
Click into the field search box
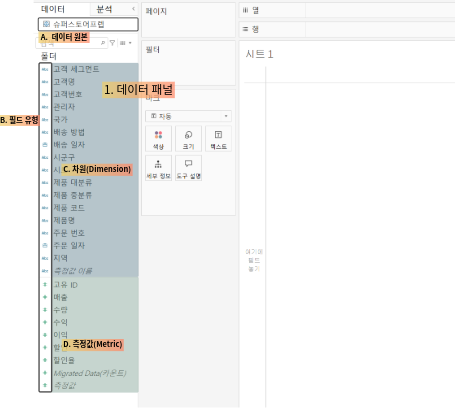pyautogui.click(x=71, y=43)
